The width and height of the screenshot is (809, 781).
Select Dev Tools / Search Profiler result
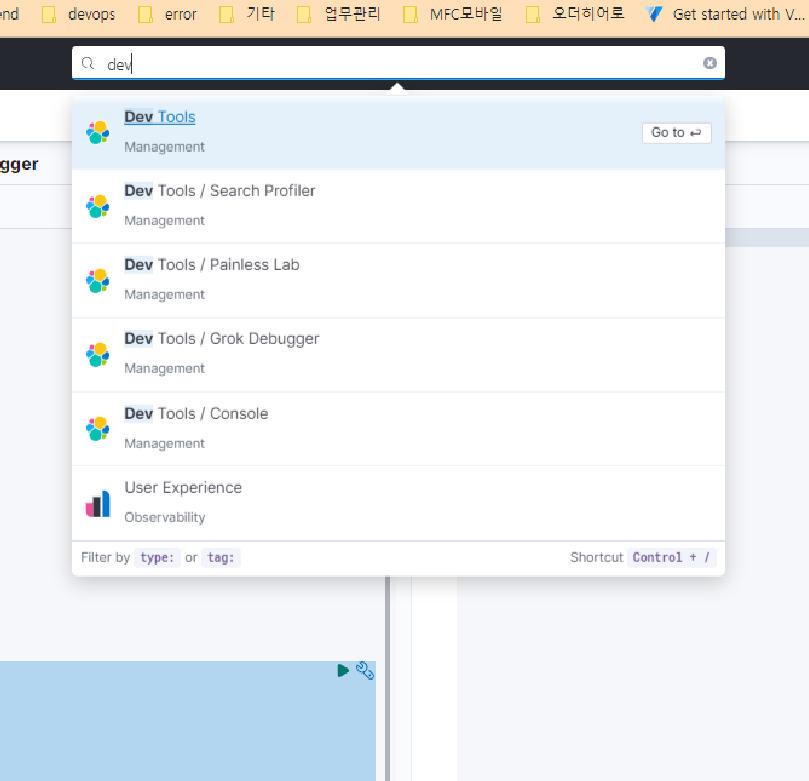point(398,206)
